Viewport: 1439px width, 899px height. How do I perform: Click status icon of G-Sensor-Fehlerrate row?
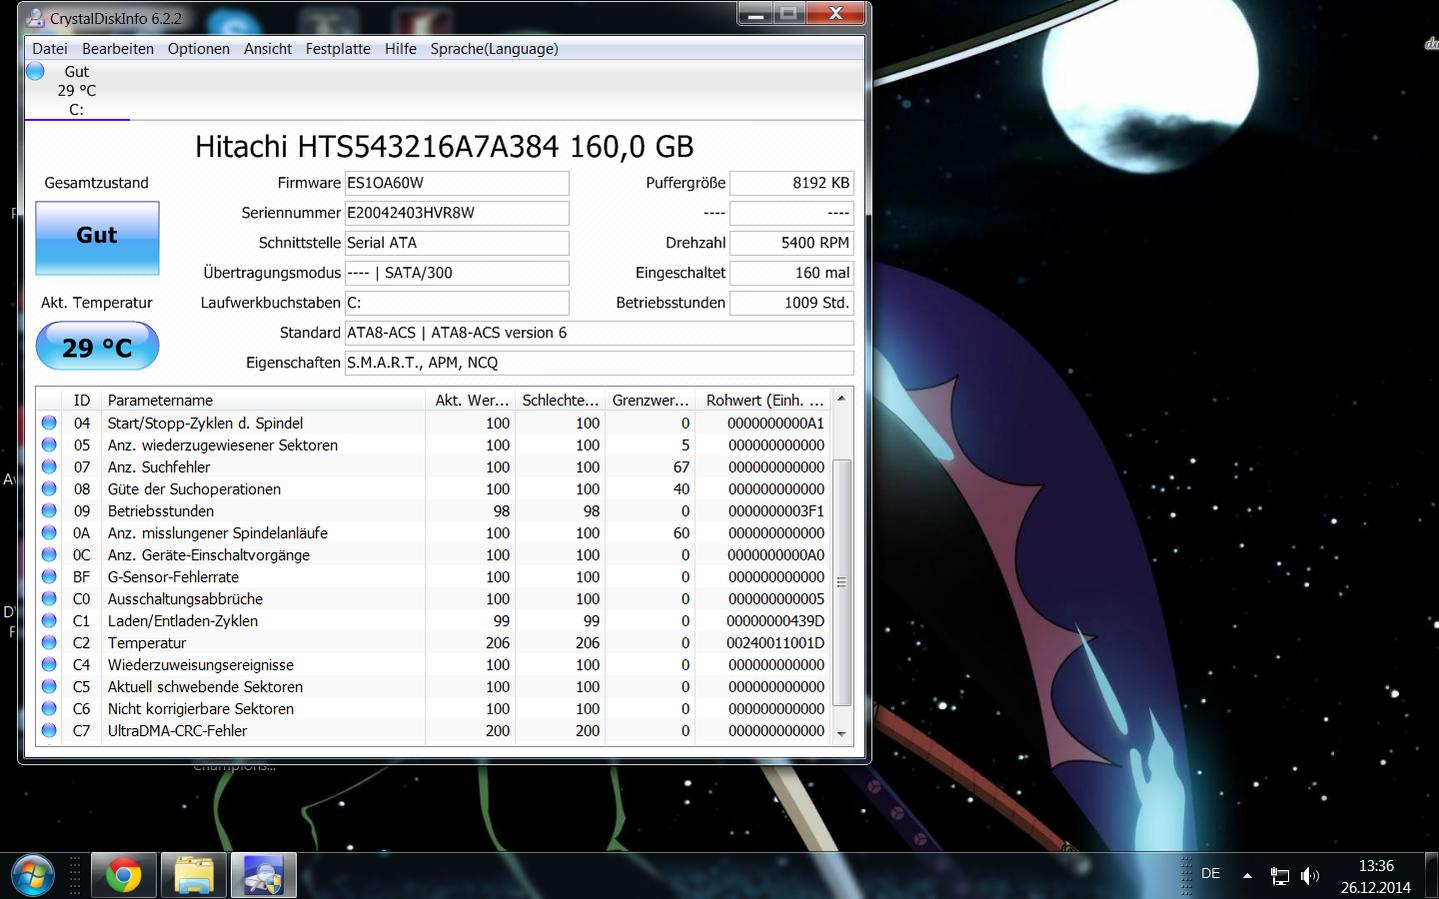[49, 577]
